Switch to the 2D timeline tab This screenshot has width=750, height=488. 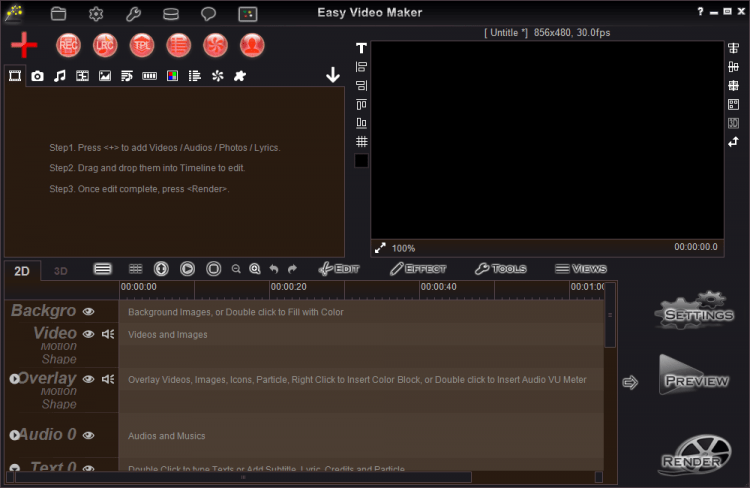(22, 271)
